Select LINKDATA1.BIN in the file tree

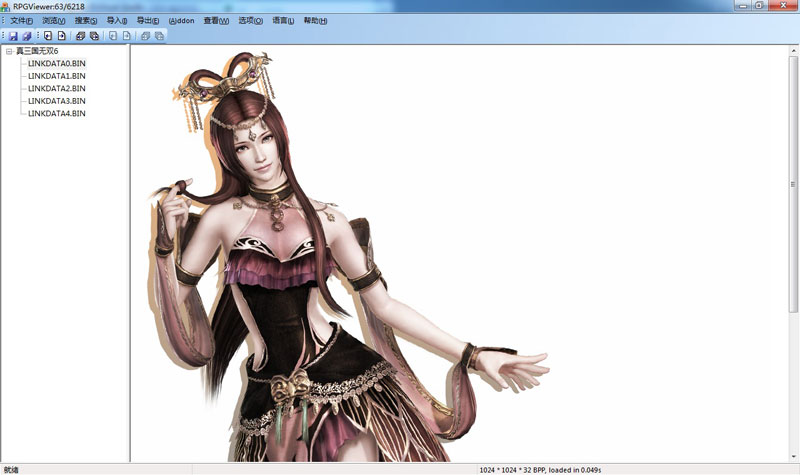coord(56,76)
